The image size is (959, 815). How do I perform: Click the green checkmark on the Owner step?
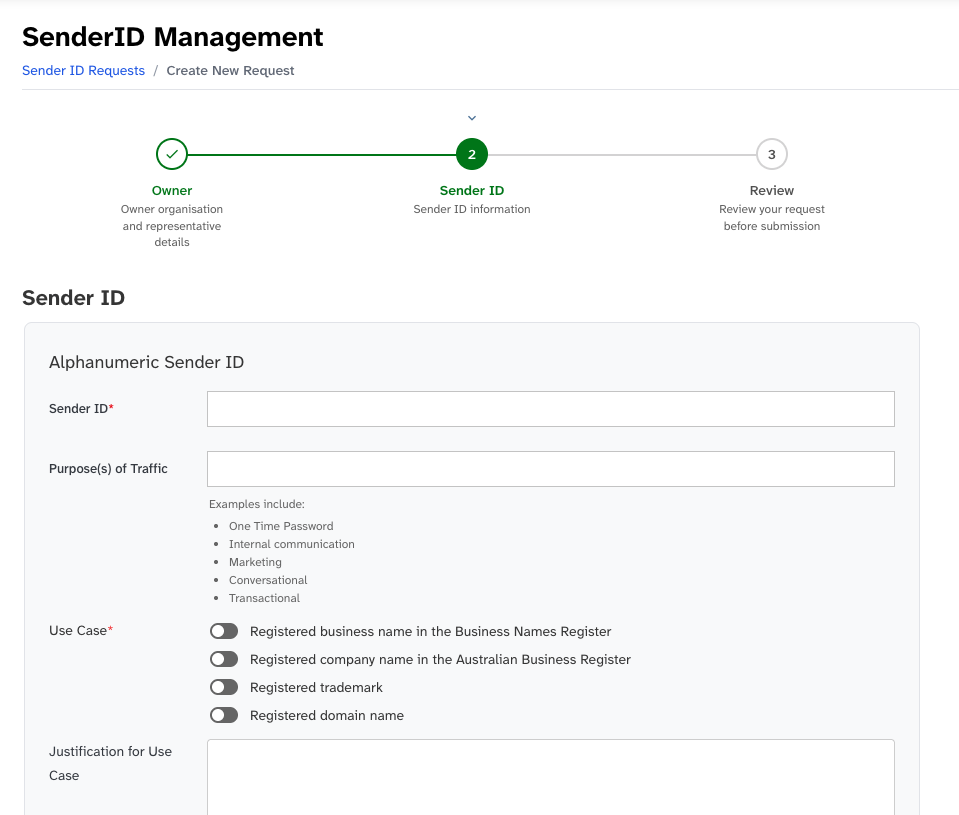tap(171, 154)
